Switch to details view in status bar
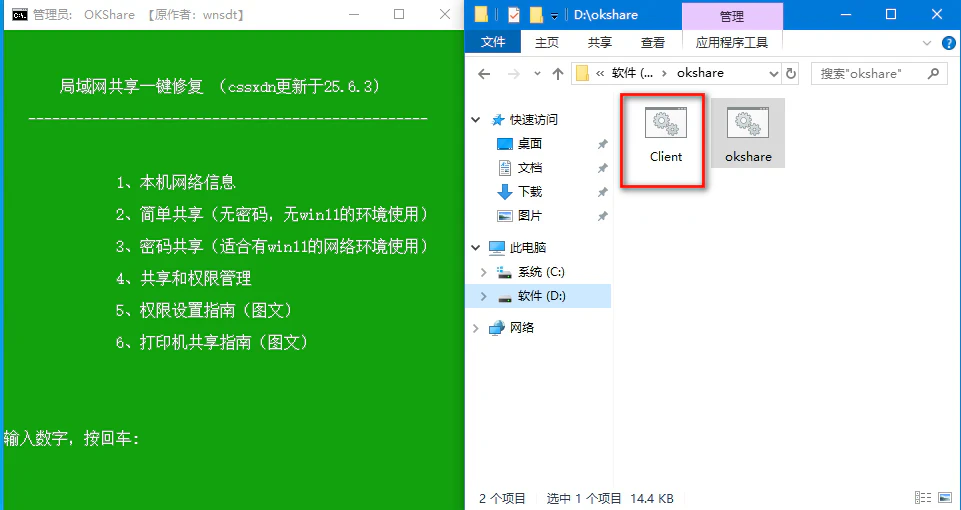This screenshot has height=510, width=961. tap(922, 498)
